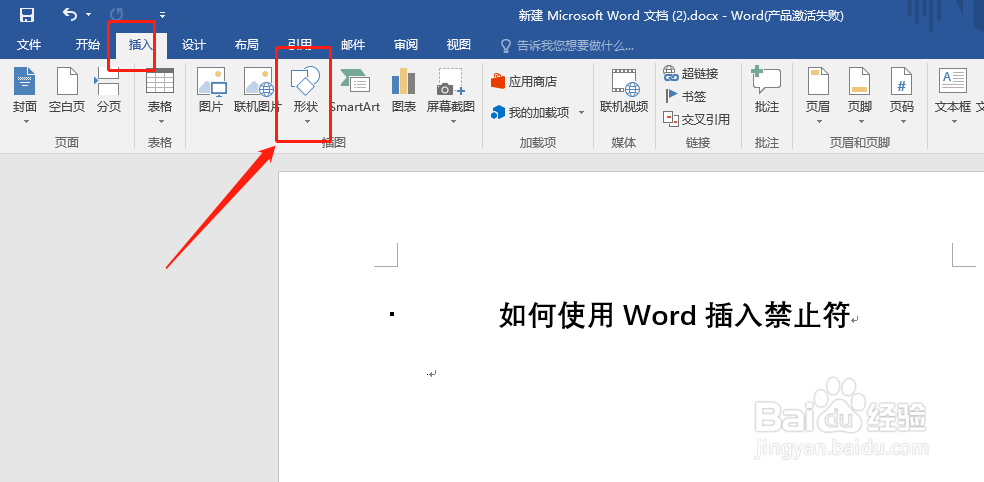Expand the 页脚 dropdown arrow
This screenshot has height=482, width=984.
pyautogui.click(x=860, y=121)
